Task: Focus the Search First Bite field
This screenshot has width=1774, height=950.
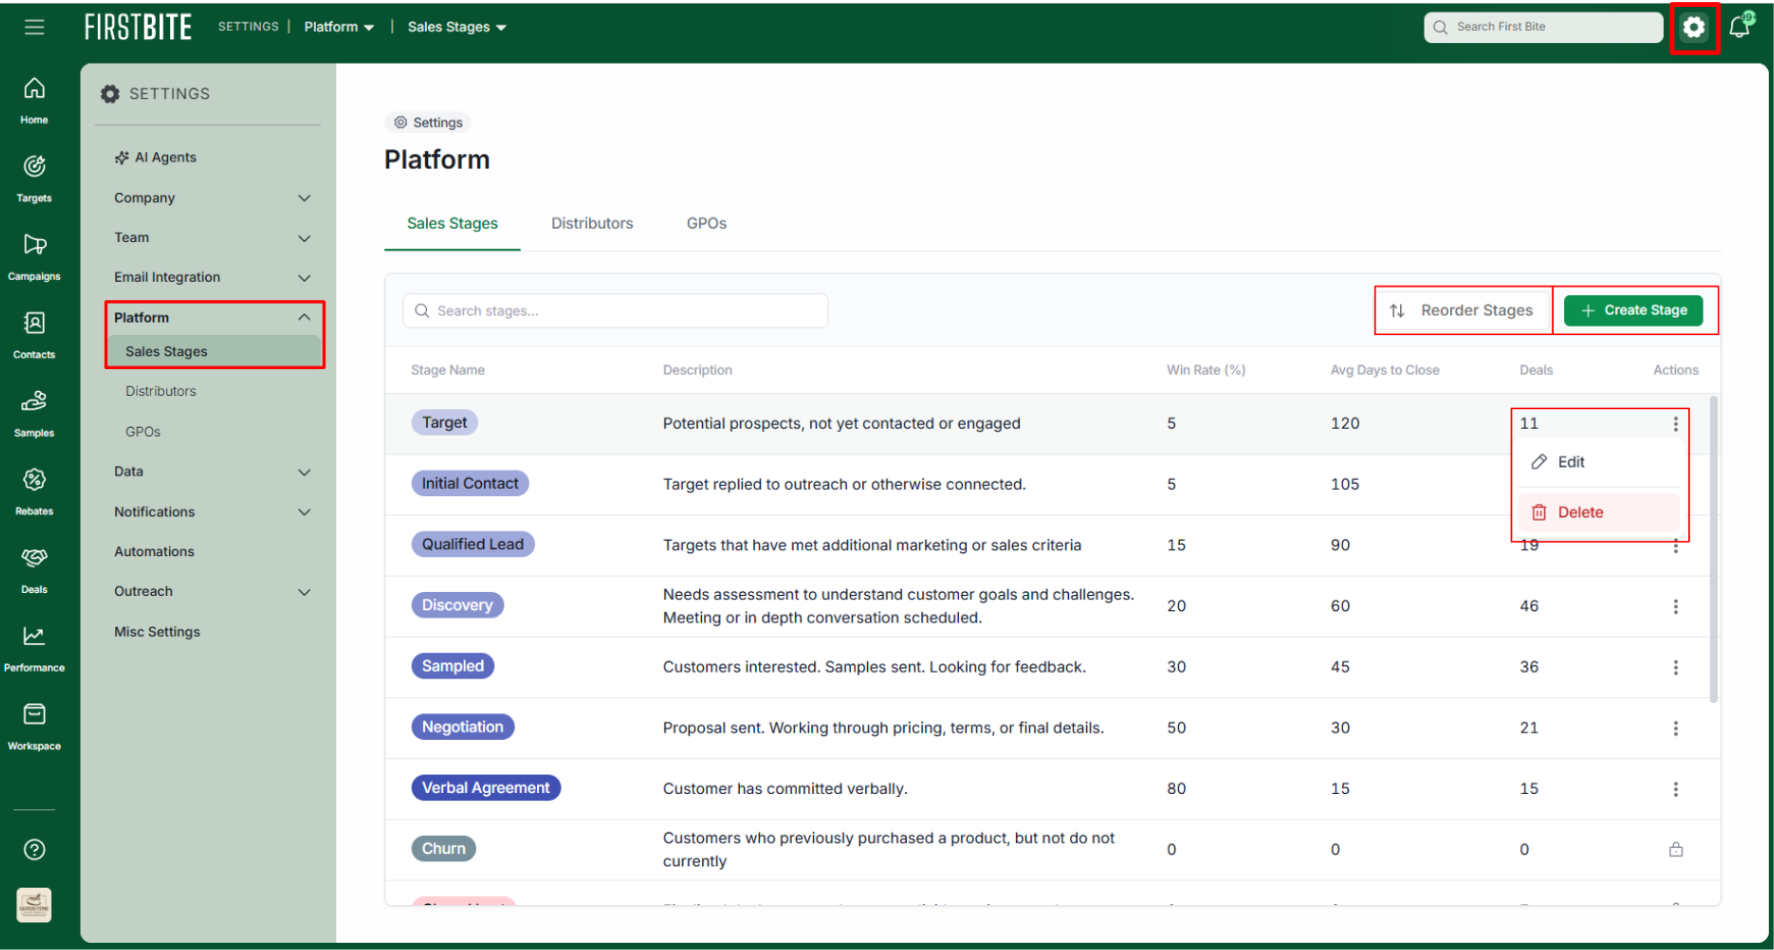Action: (x=1543, y=27)
